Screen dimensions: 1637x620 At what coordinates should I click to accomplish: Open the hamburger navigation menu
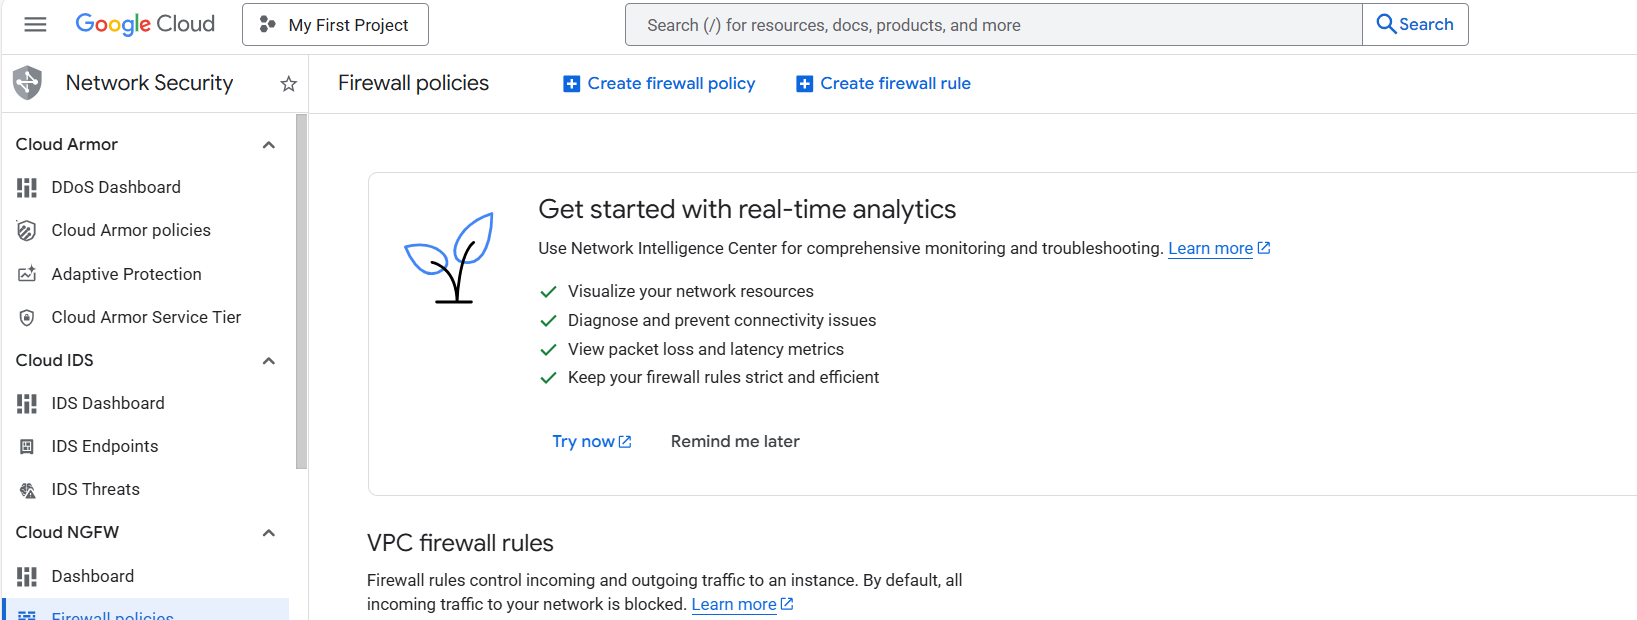point(35,25)
